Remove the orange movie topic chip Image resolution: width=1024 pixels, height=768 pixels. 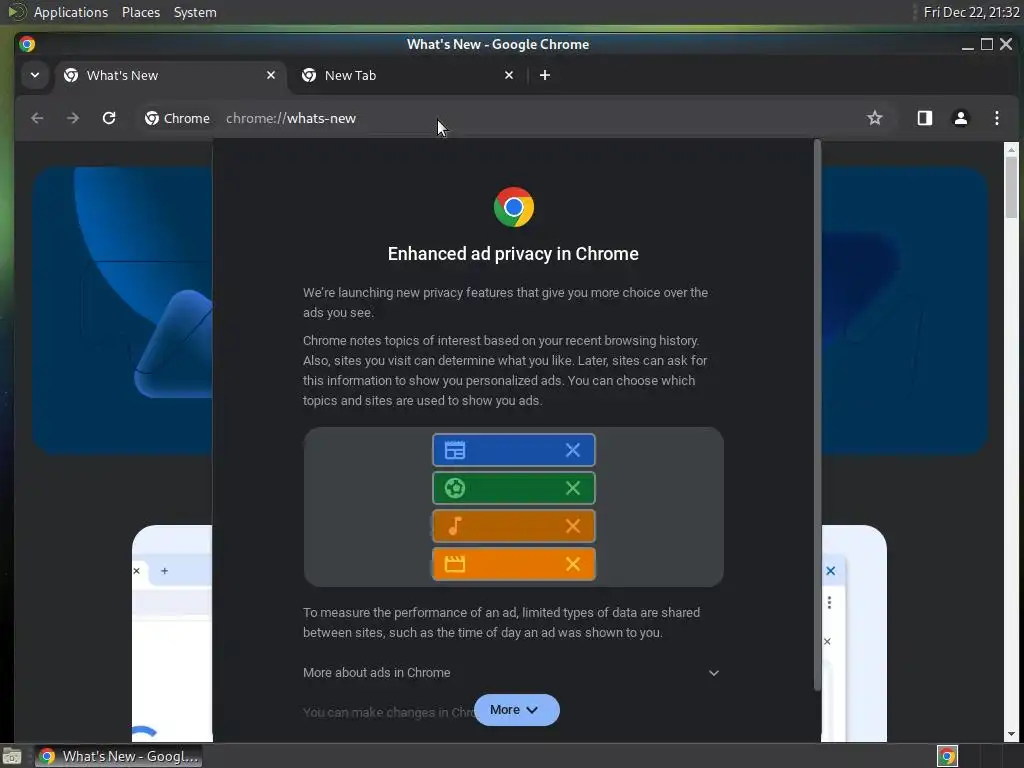click(x=573, y=564)
